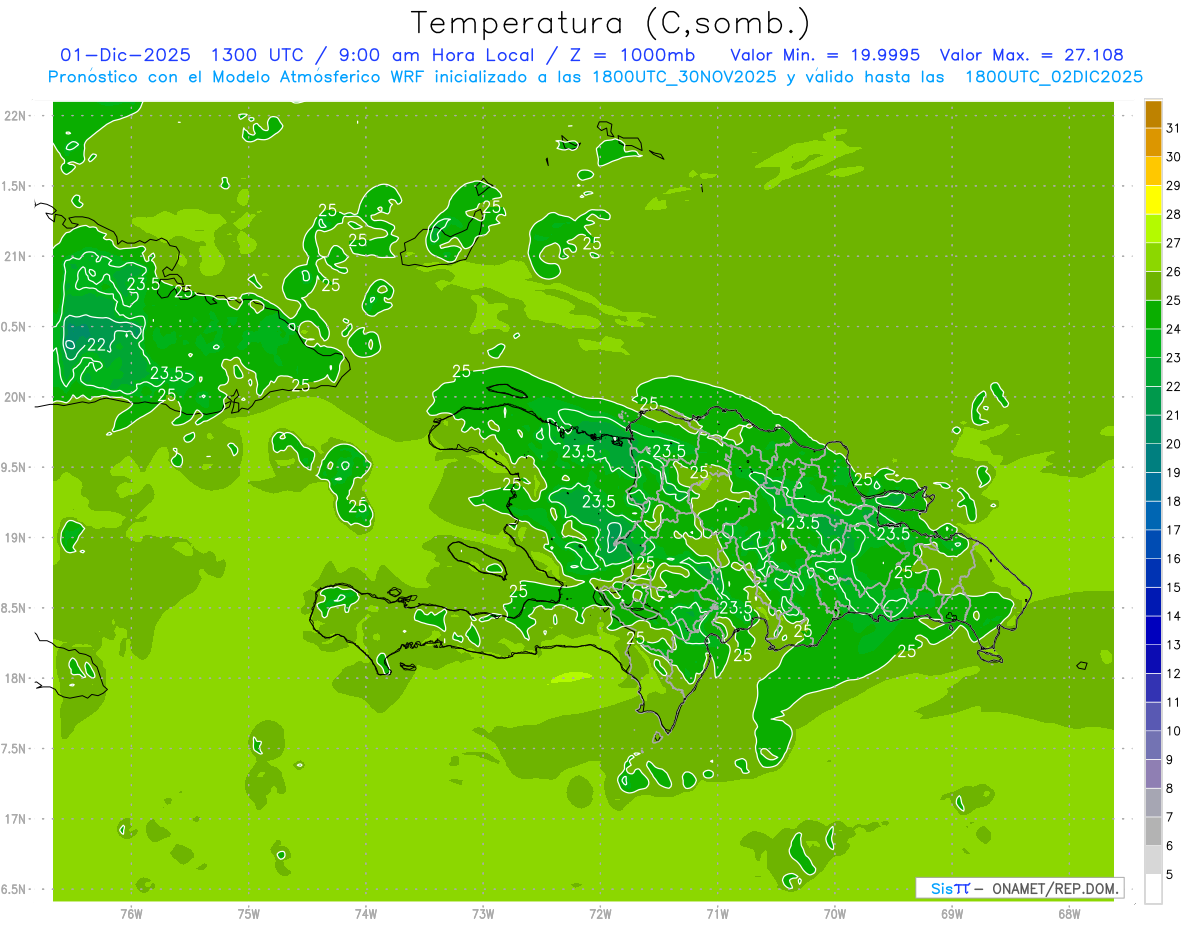Click the '17N' latitude axis label
This screenshot has height=927, width=1200.
(17, 819)
